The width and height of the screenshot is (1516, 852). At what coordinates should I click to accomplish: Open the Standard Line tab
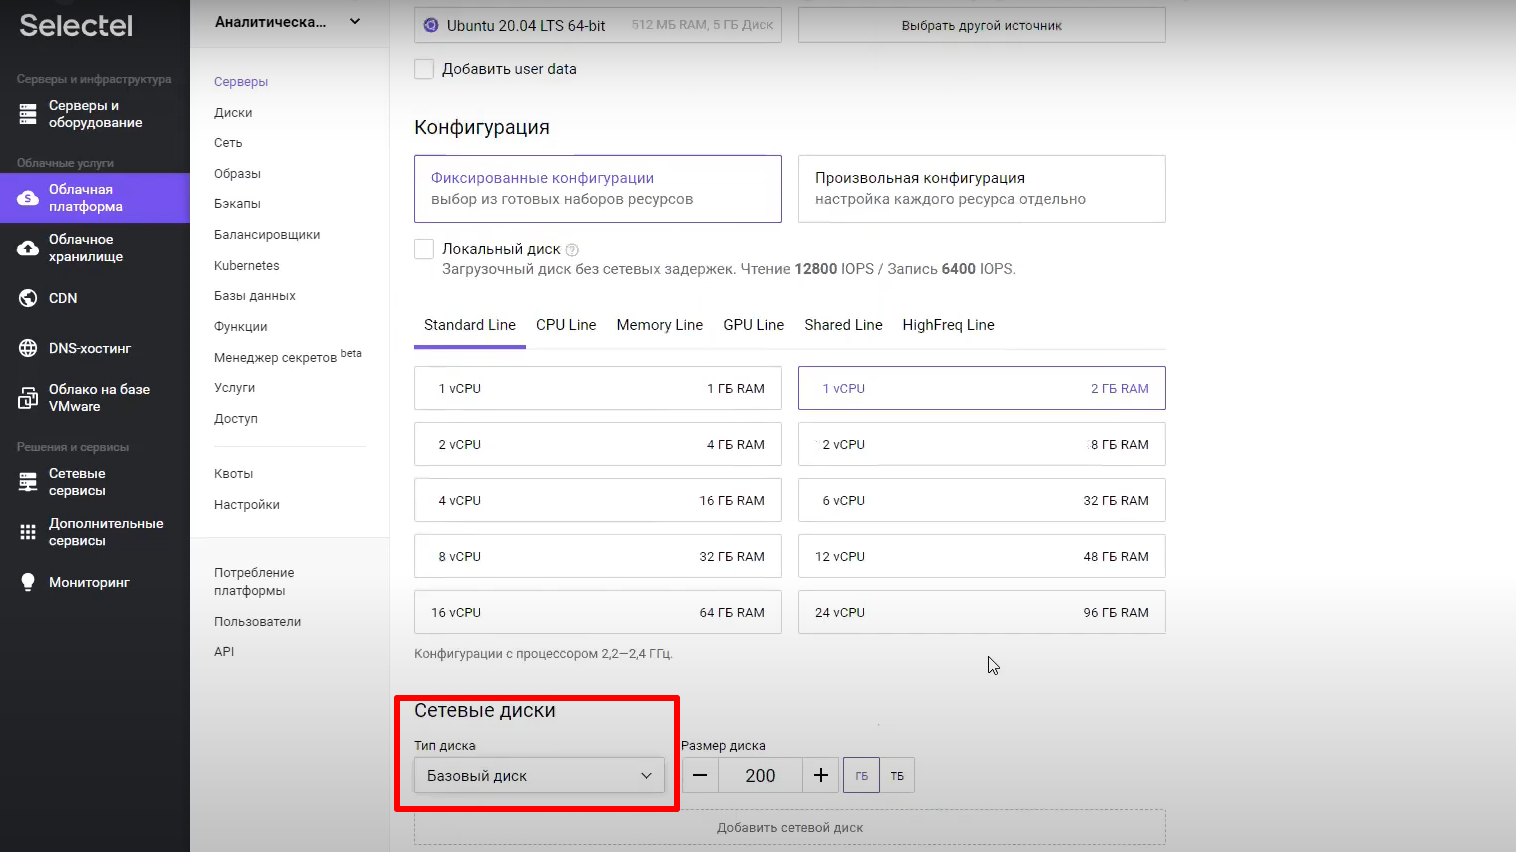pyautogui.click(x=470, y=325)
